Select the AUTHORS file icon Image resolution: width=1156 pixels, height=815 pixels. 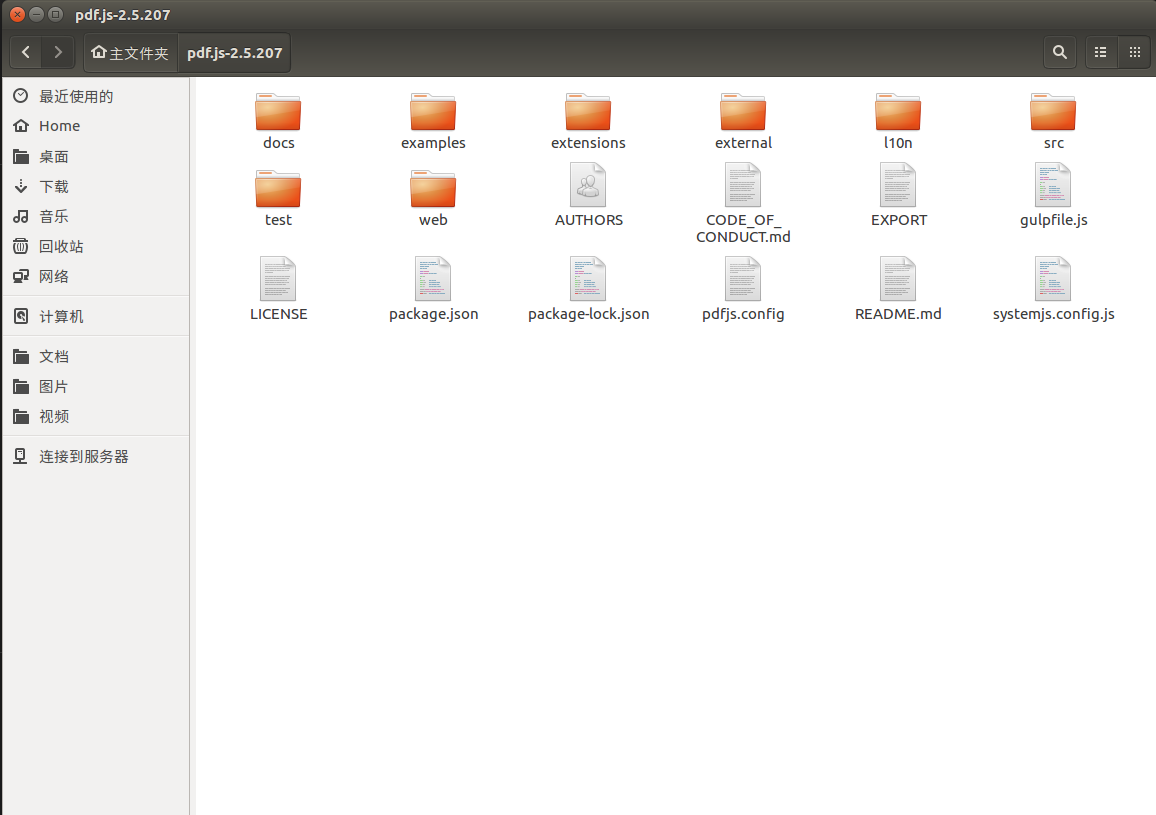(588, 185)
